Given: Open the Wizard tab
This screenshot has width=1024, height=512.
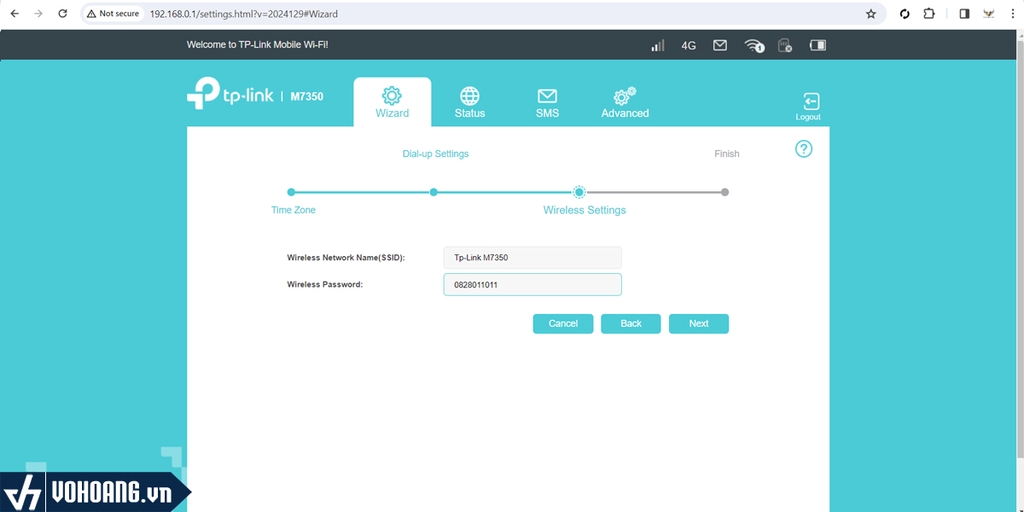Looking at the screenshot, I should [392, 103].
